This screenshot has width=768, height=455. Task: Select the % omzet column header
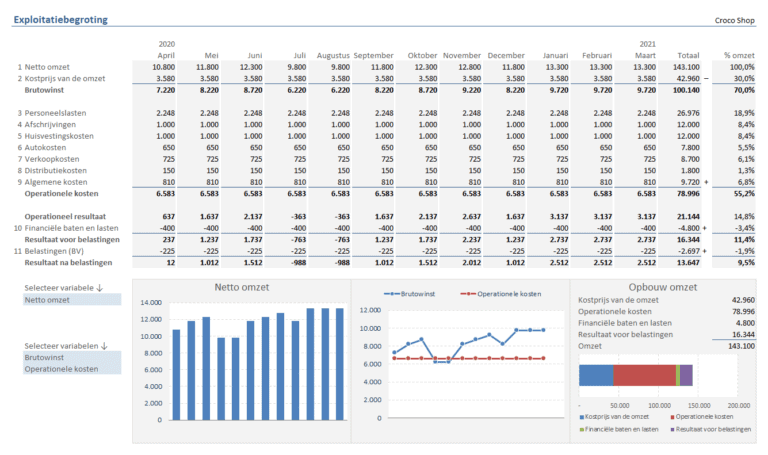739,55
